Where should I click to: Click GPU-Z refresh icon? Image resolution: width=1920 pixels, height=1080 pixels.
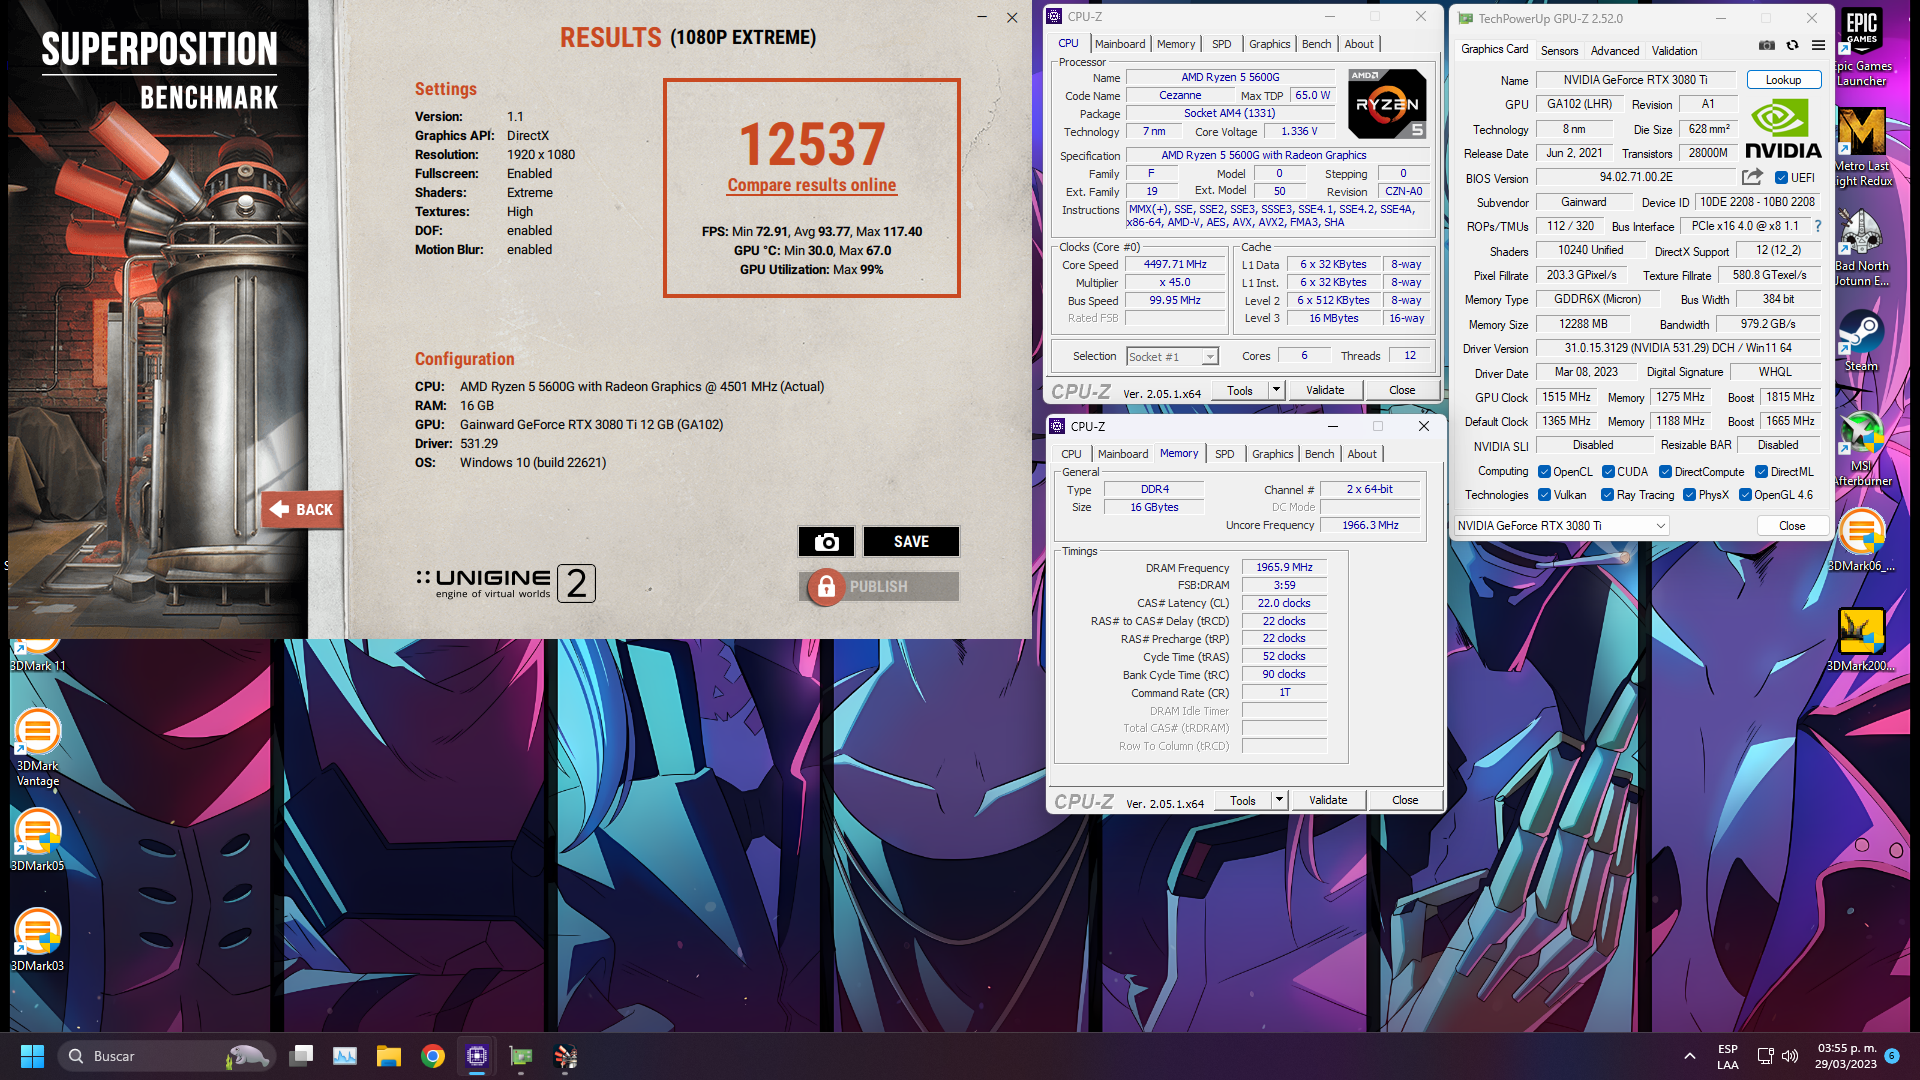(x=1792, y=45)
